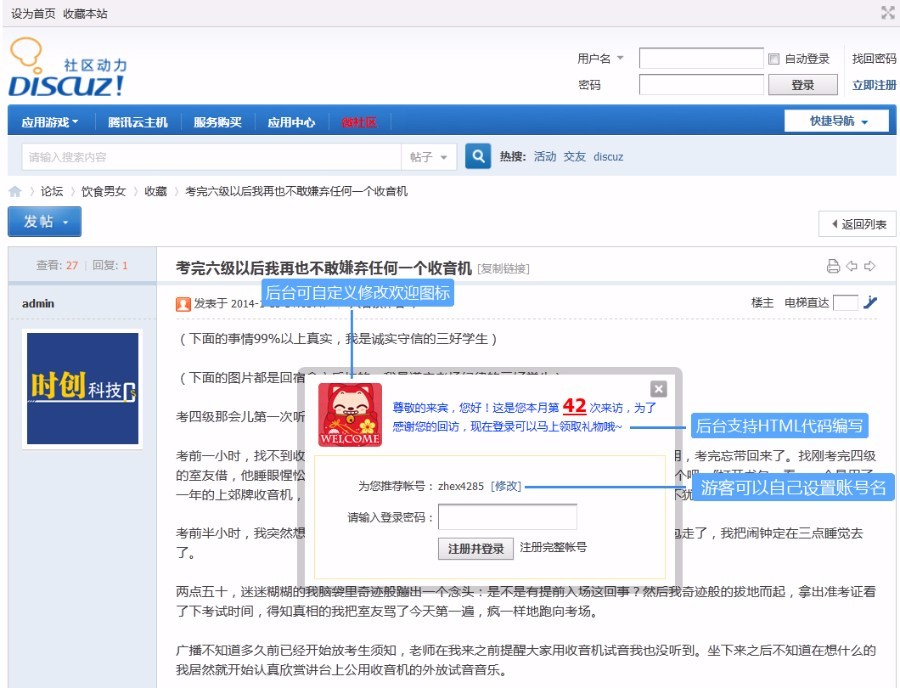The height and width of the screenshot is (688, 900).
Task: Click the 注册并登录 button in the popup
Action: pos(474,548)
